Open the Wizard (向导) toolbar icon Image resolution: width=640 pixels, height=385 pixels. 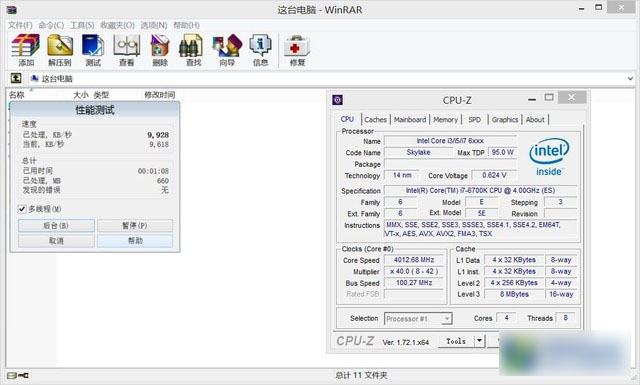tap(227, 50)
